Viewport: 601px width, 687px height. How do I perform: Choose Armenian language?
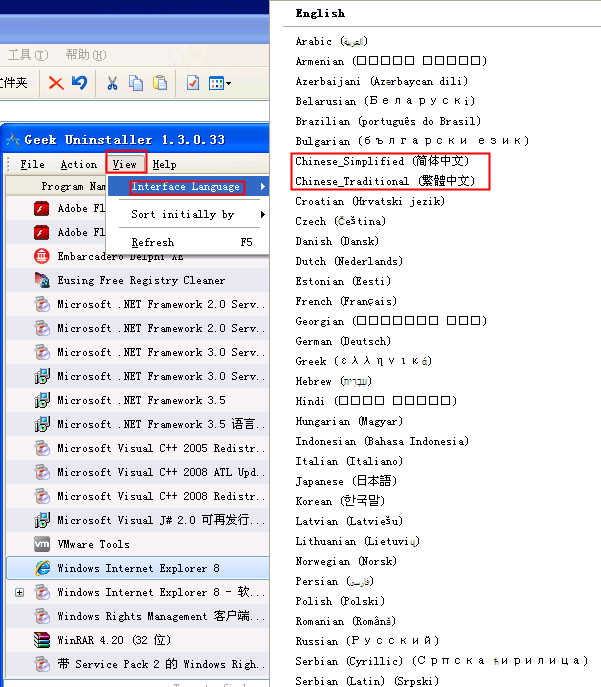[x=391, y=61]
